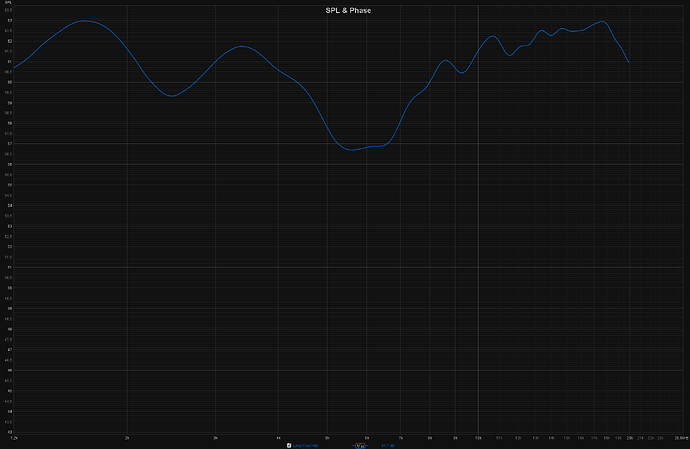The image size is (690, 449).
Task: Click the 10k frequency axis label
Action: click(x=478, y=438)
